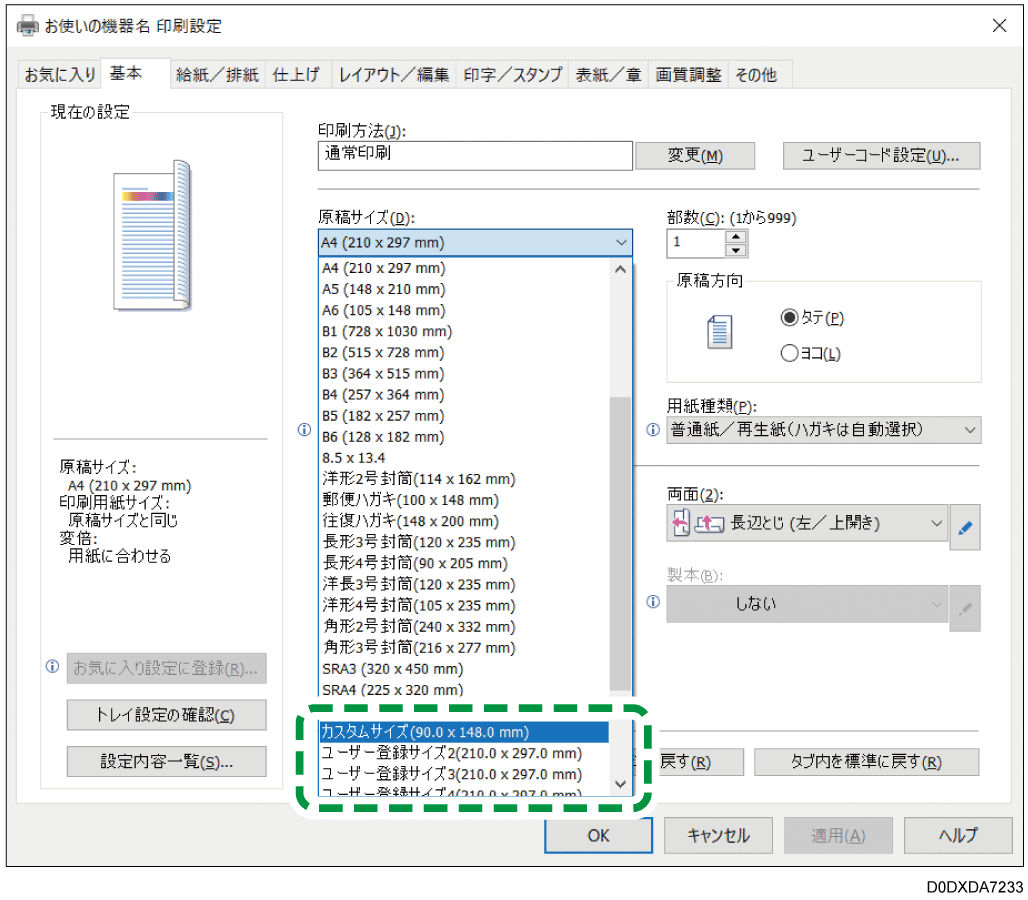Click the paper size list scroll-up arrow
The image size is (1028, 900).
tap(620, 269)
